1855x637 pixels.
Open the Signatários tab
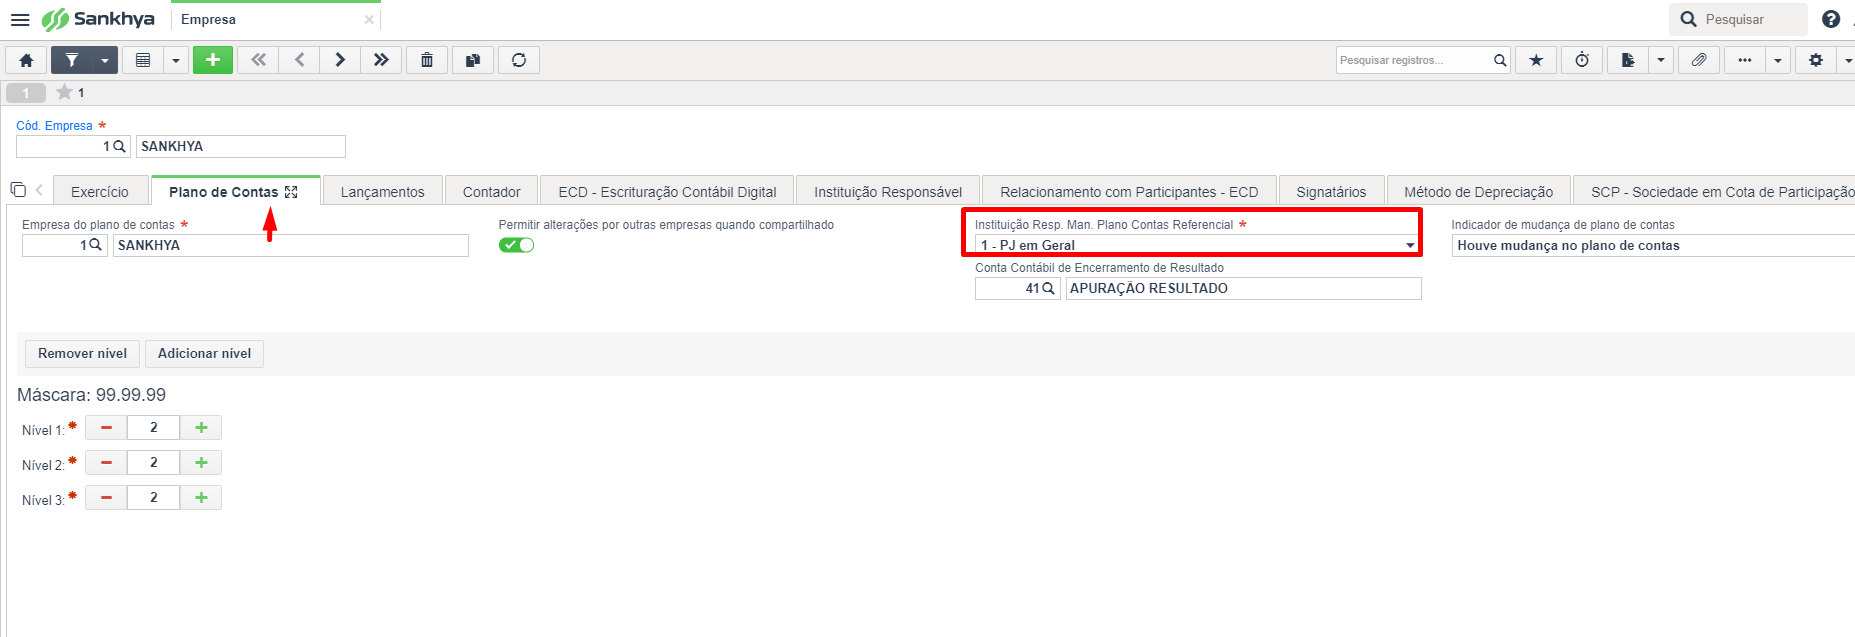(1331, 192)
